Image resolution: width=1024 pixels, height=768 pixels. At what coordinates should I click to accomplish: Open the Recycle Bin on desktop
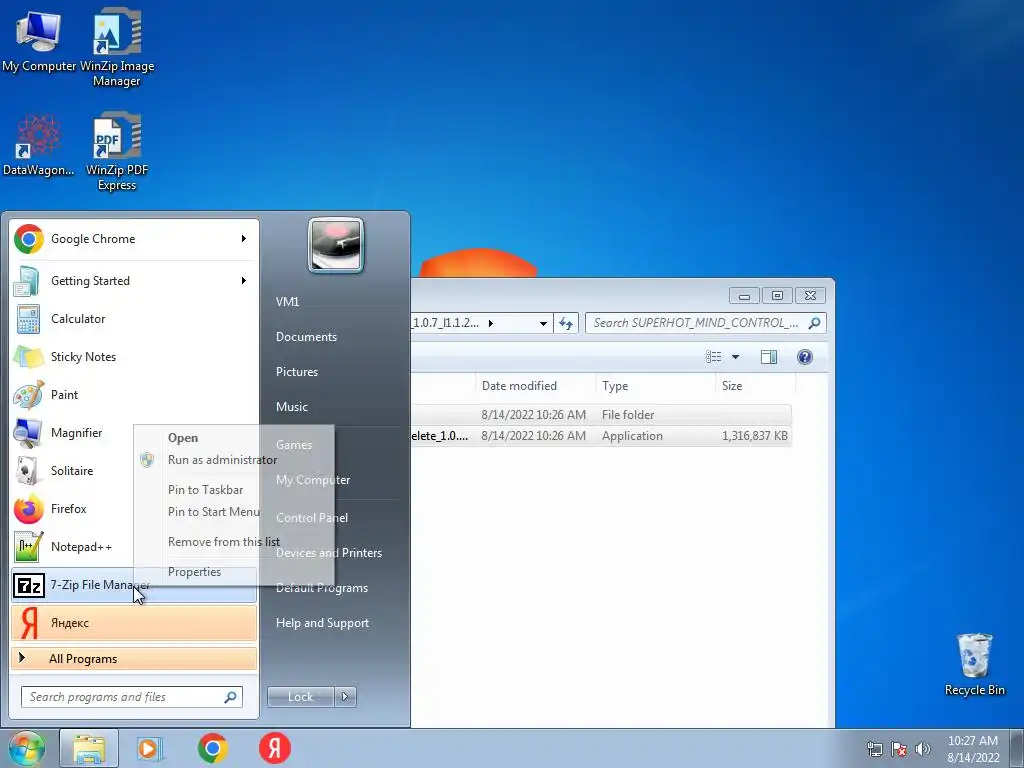pyautogui.click(x=974, y=664)
